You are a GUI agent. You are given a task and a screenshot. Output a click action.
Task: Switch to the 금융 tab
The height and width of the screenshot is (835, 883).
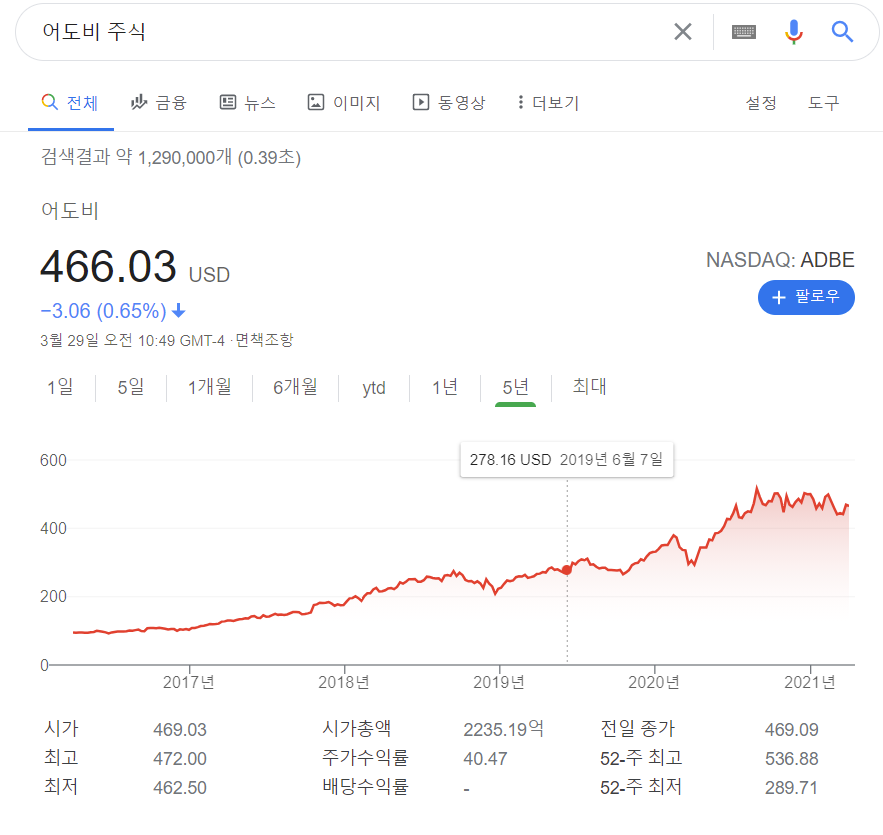158,102
